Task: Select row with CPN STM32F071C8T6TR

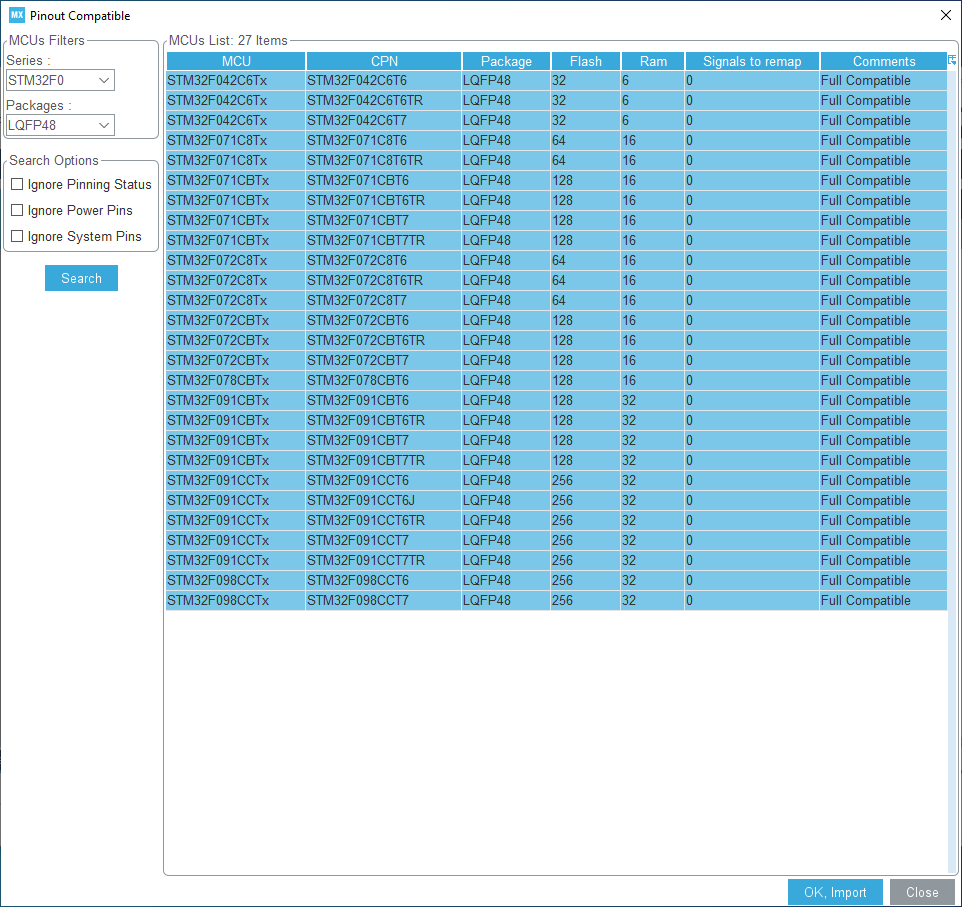Action: [x=556, y=160]
